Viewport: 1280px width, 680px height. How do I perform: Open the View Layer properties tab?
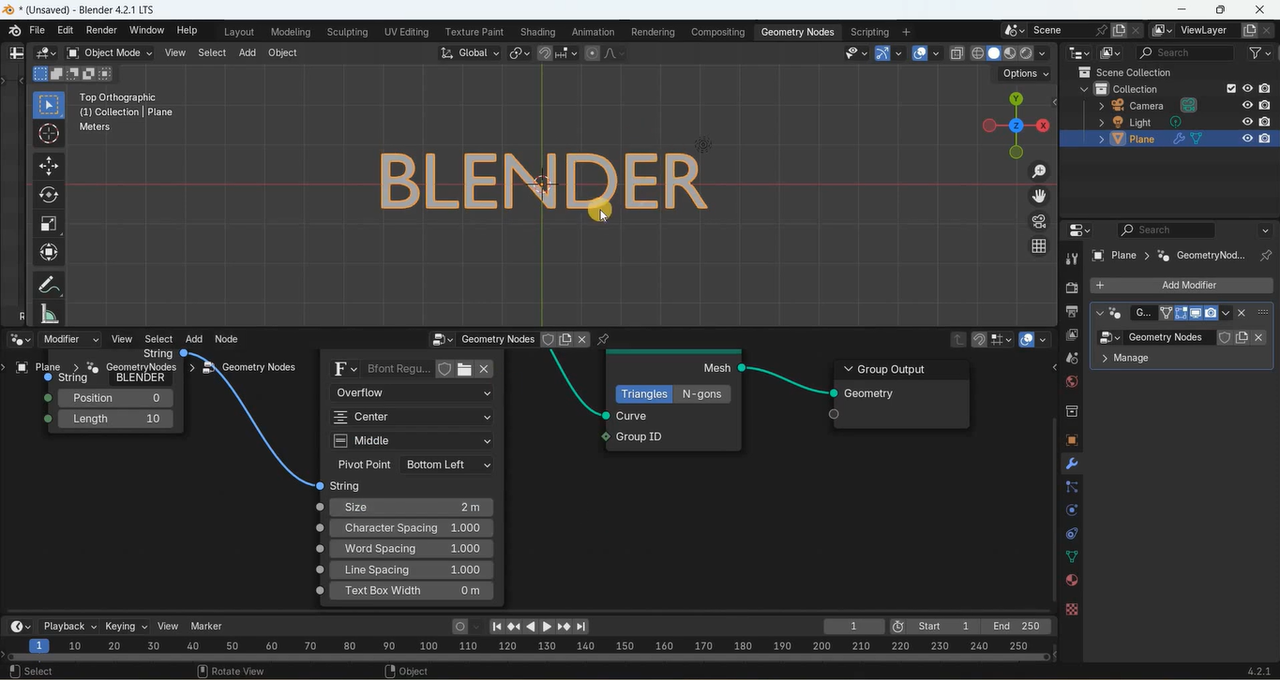pos(1072,334)
